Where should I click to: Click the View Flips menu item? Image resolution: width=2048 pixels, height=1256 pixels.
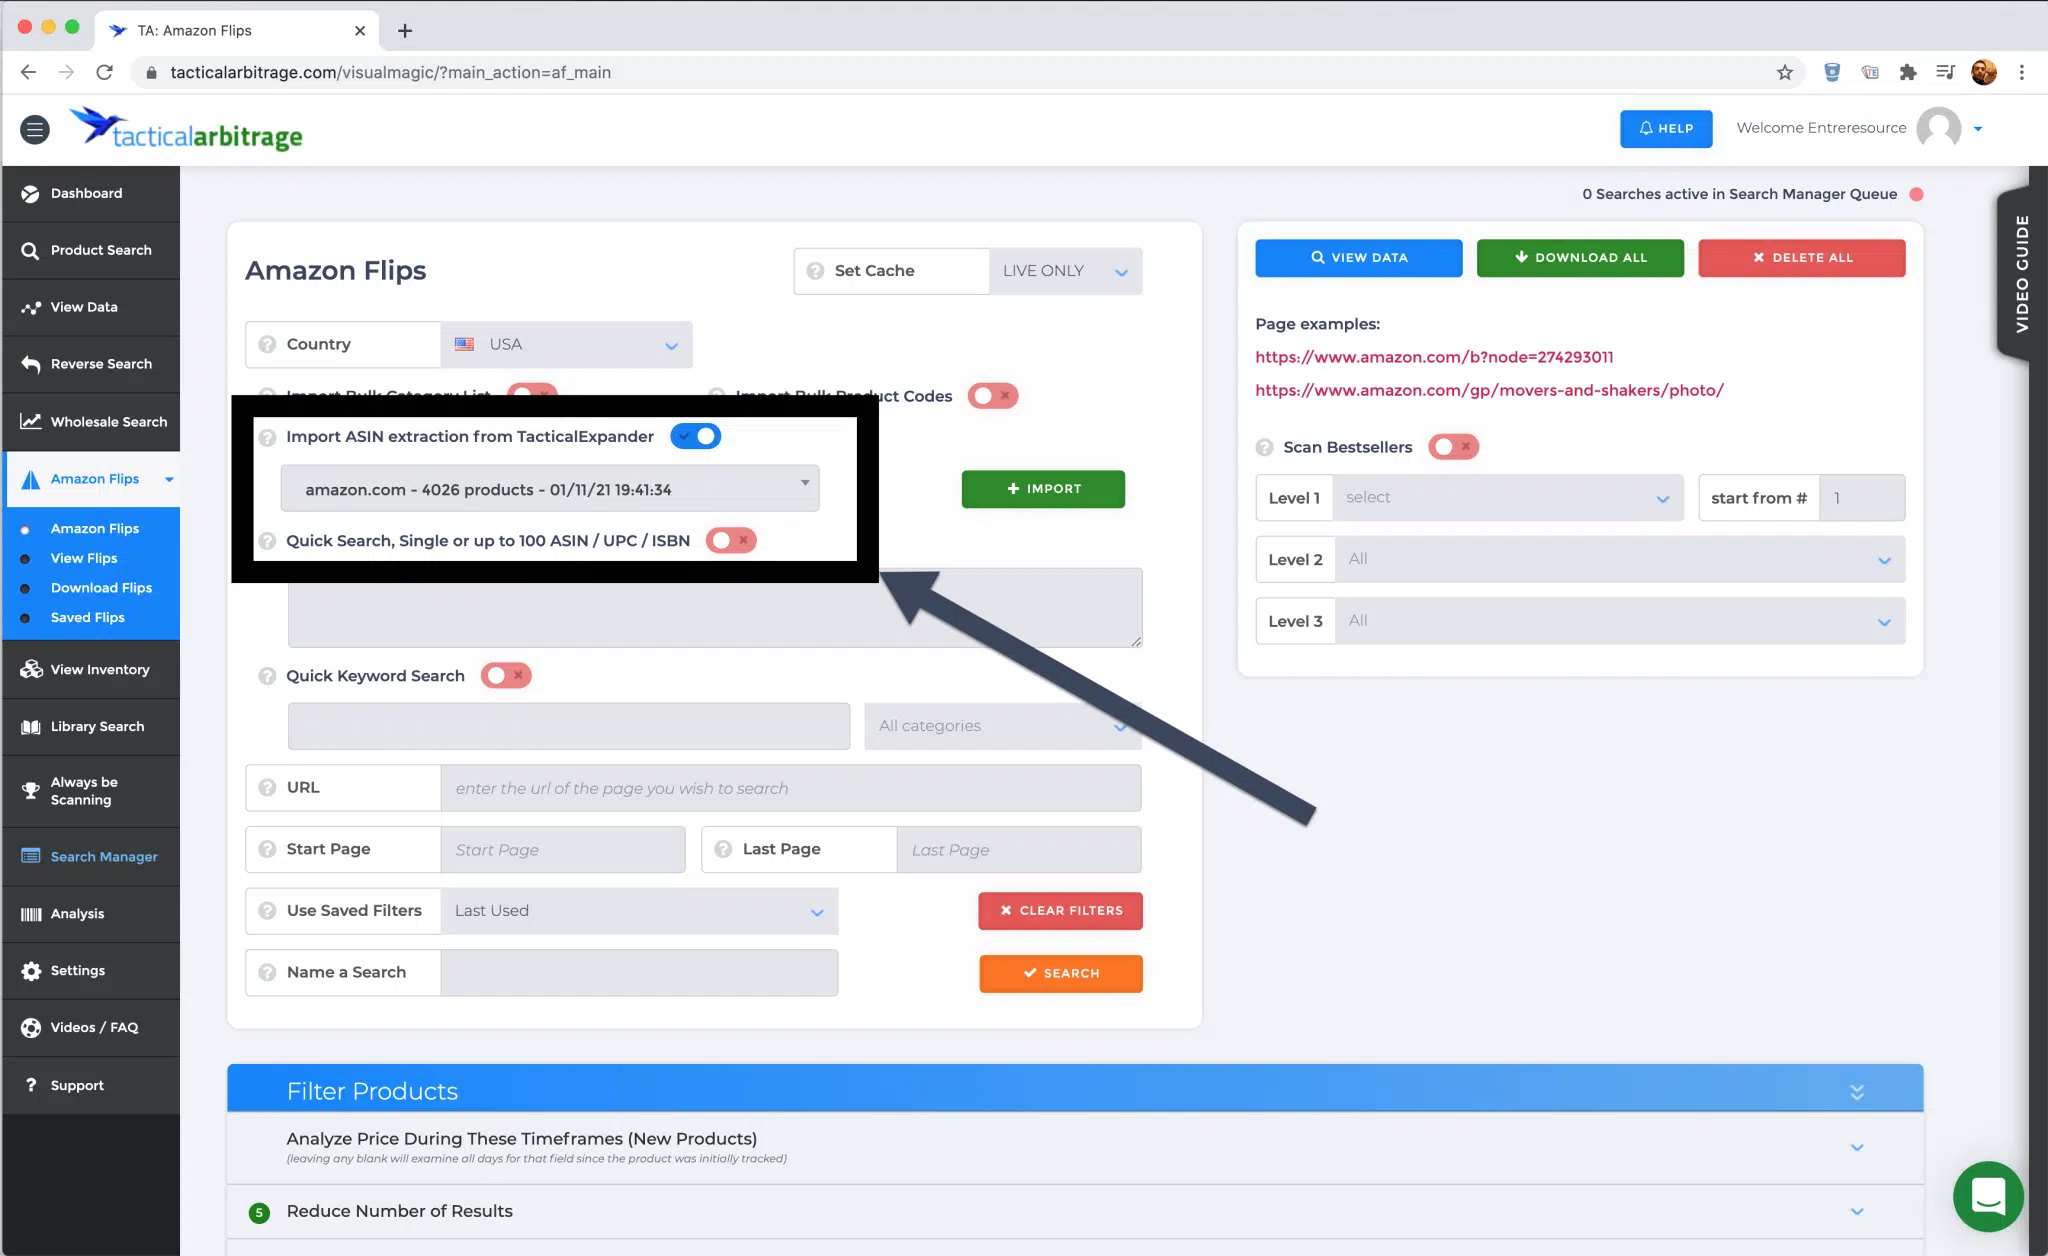83,557
